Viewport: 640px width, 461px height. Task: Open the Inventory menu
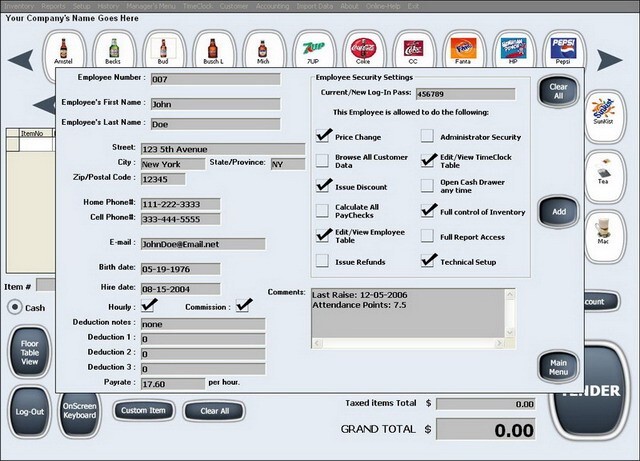point(19,6)
